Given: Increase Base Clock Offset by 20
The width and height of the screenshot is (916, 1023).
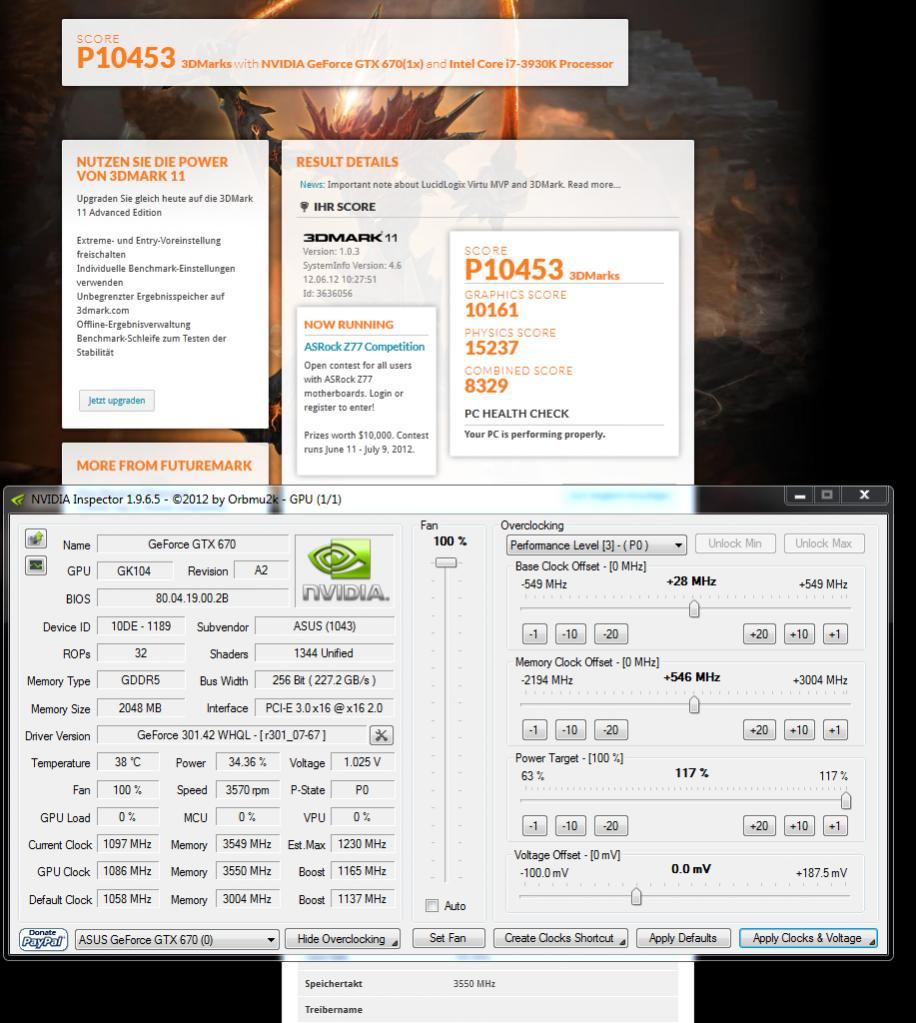Looking at the screenshot, I should [759, 634].
